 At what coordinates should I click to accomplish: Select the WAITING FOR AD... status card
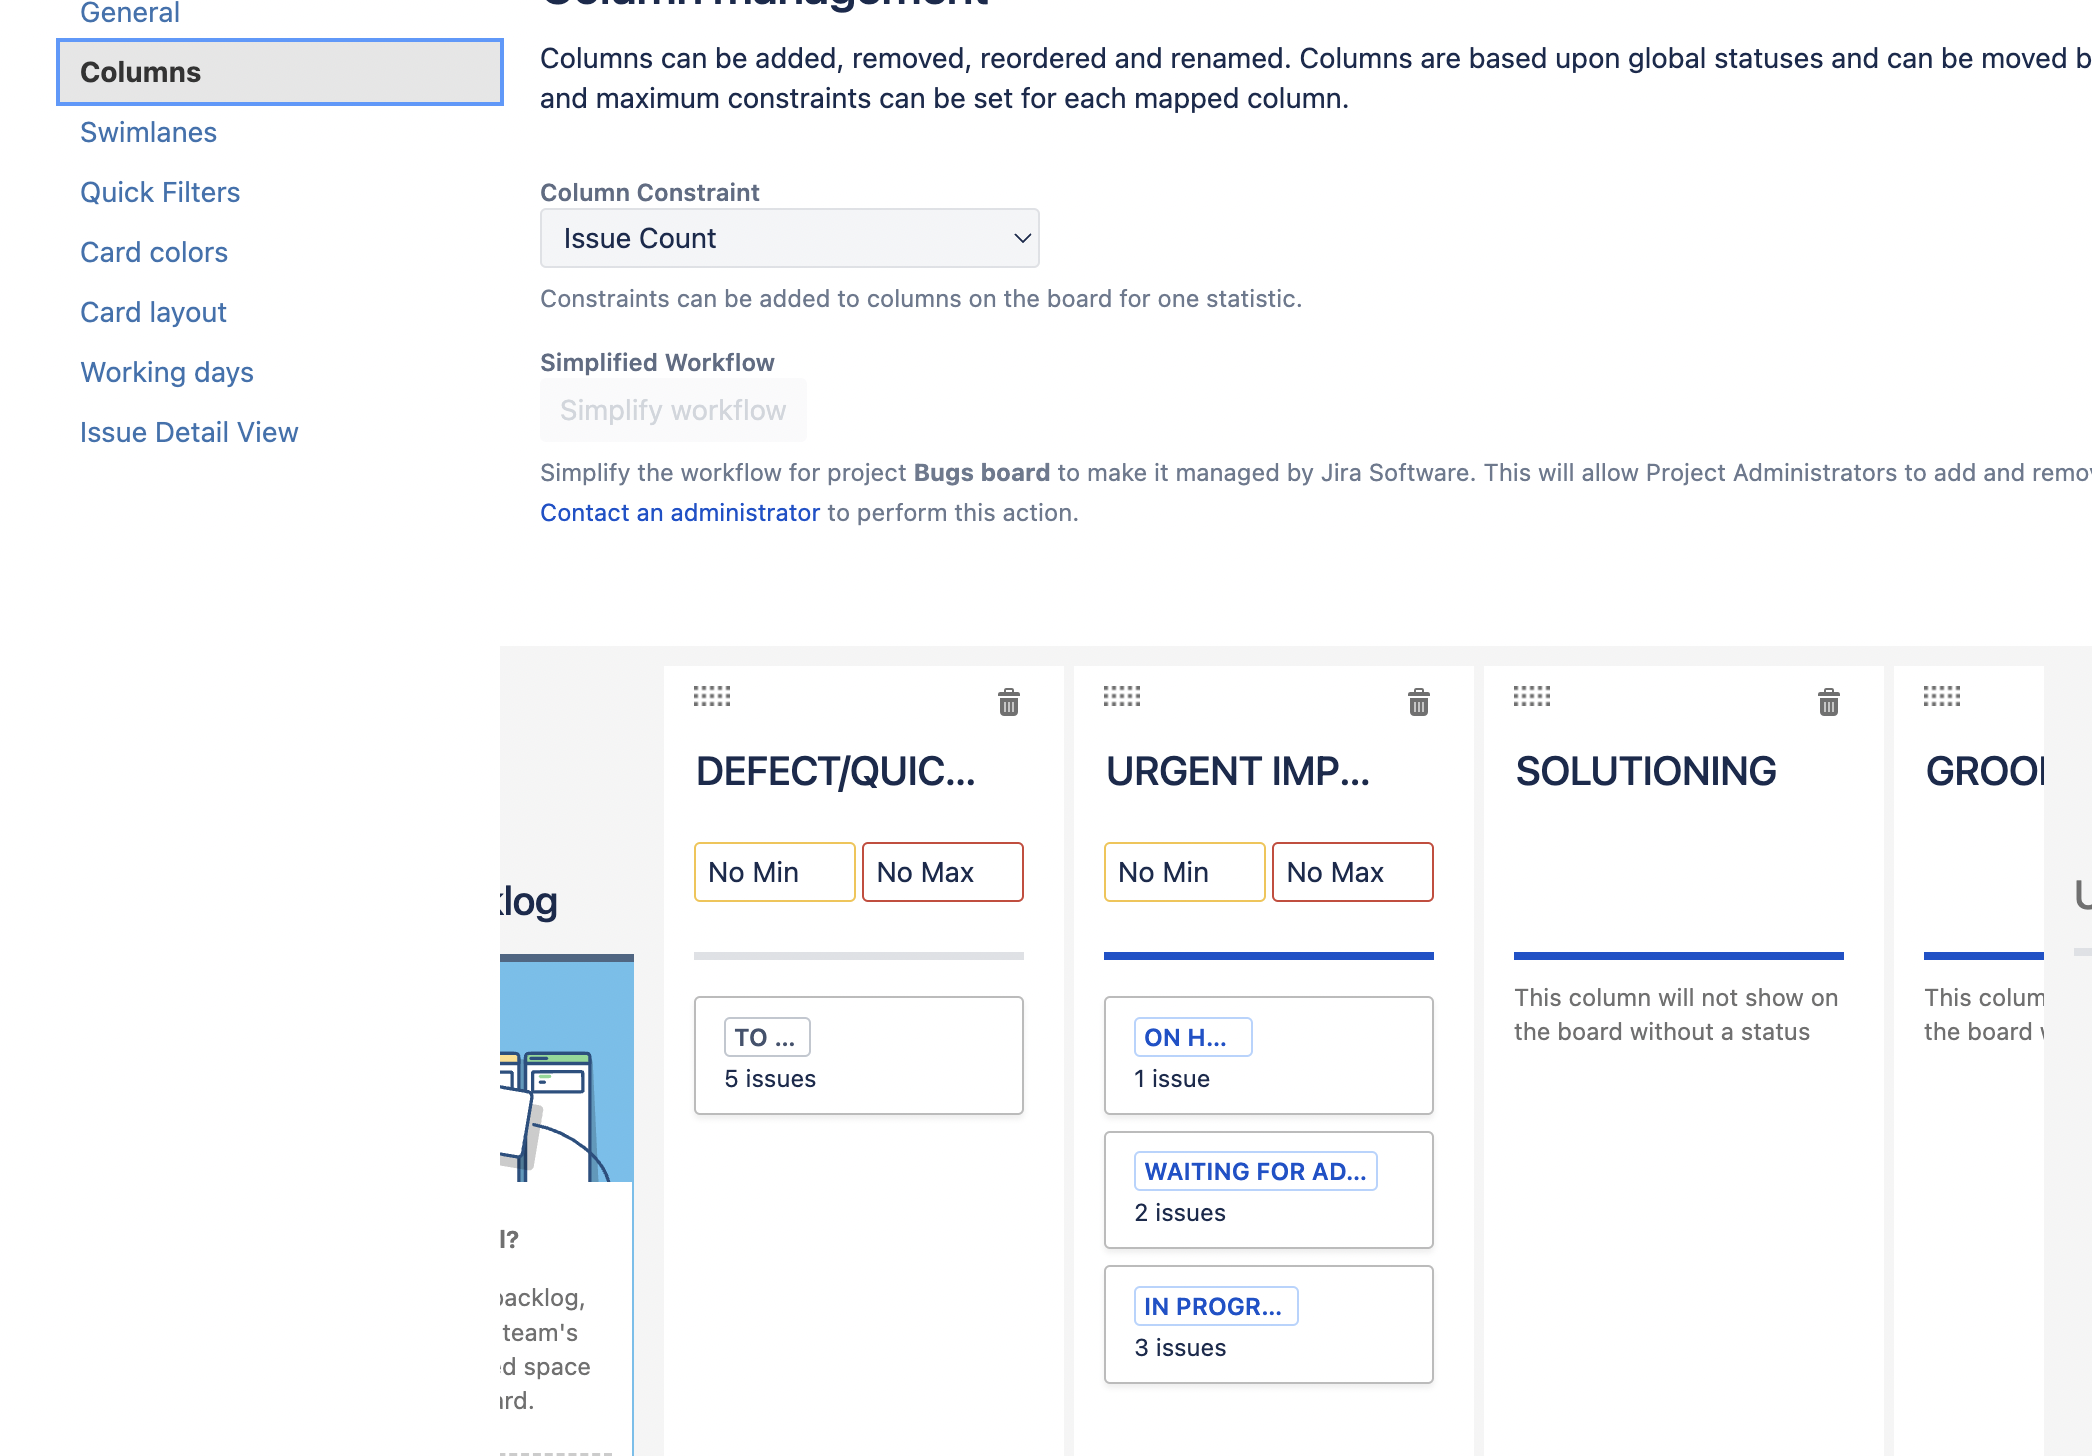pos(1268,1190)
